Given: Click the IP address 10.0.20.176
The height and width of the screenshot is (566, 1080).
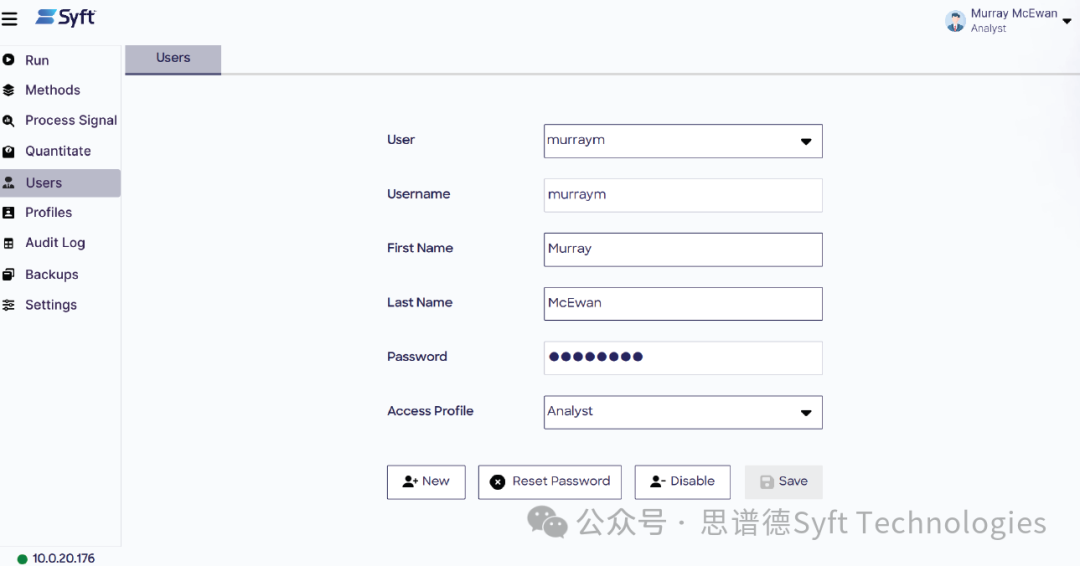Looking at the screenshot, I should coord(63,558).
